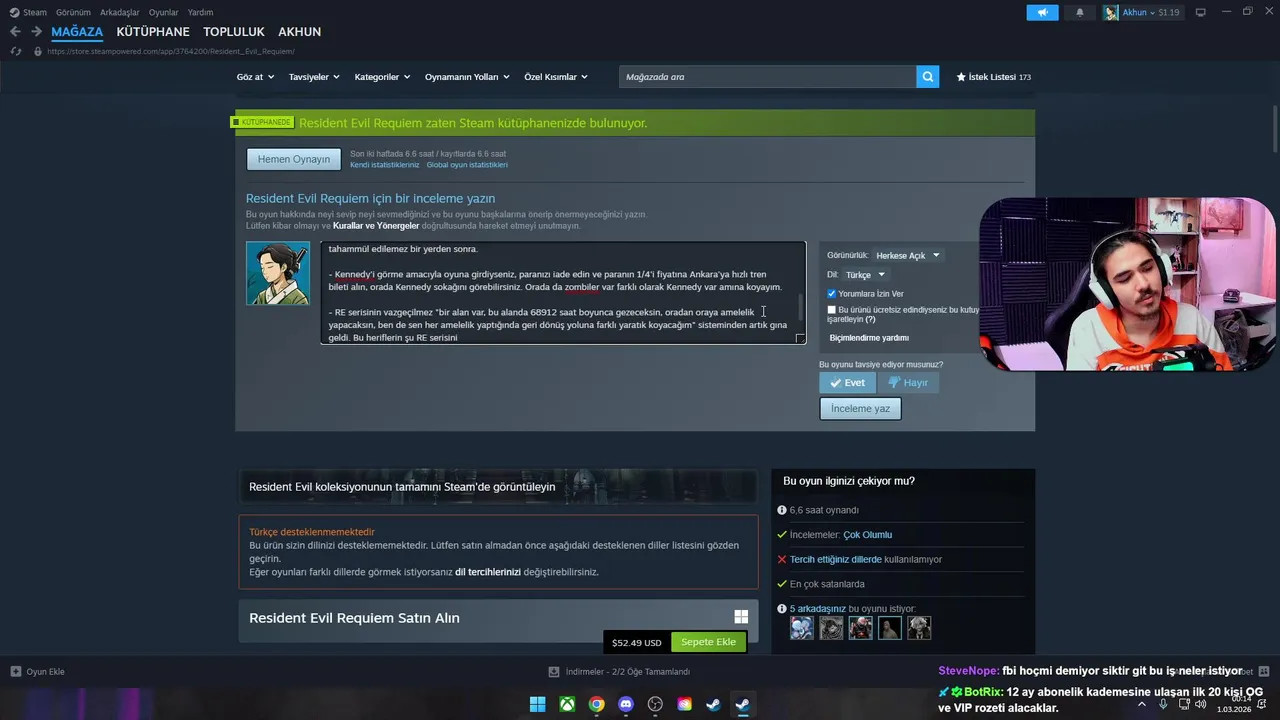Reload the store page
The width and height of the screenshot is (1280, 720).
(x=15, y=51)
